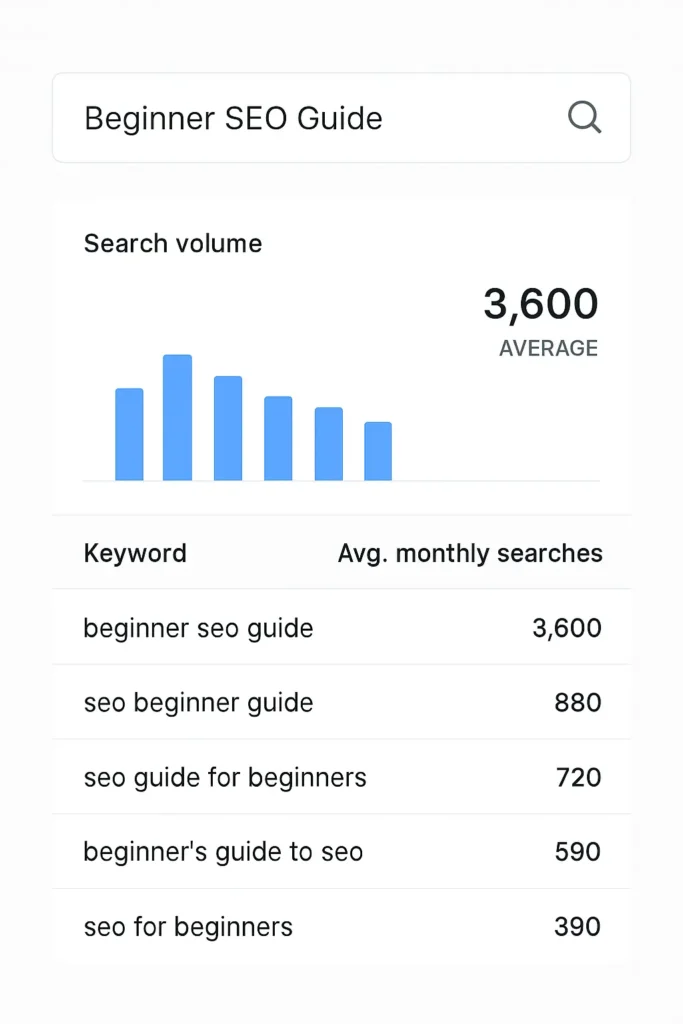Click the AVERAGE label beneath 3,600

[548, 348]
